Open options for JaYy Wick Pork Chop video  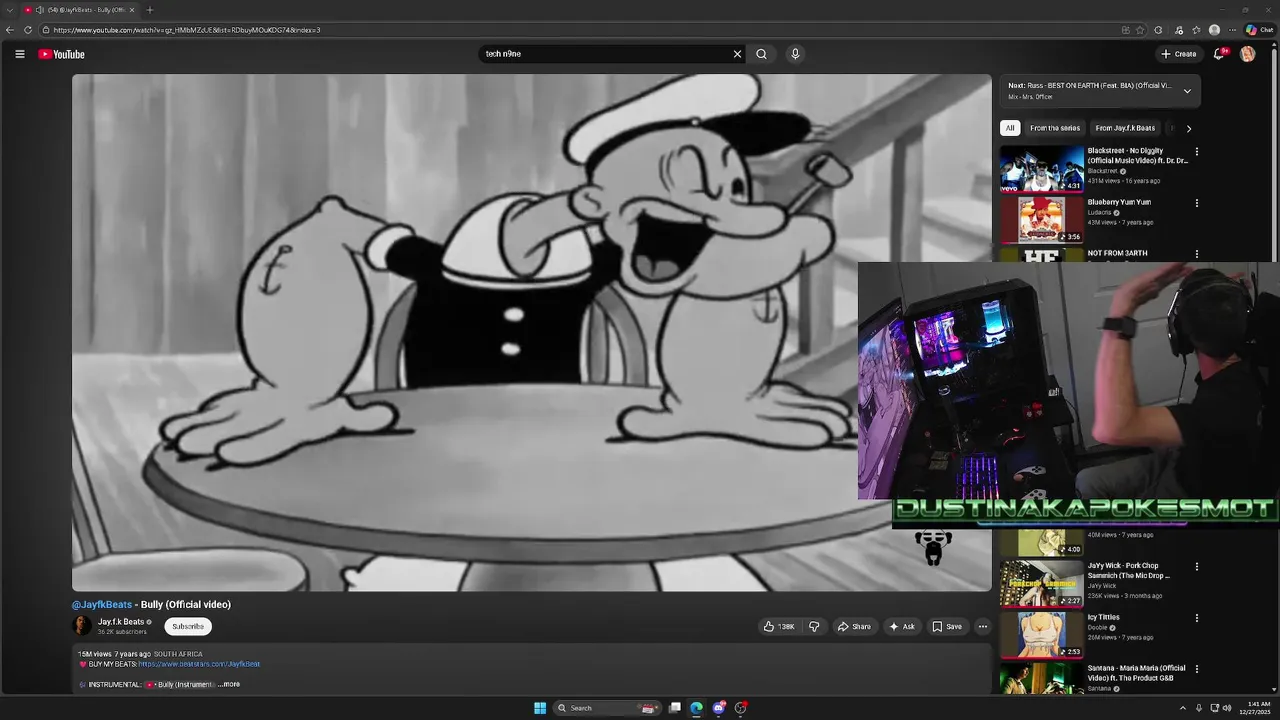[x=1196, y=567]
